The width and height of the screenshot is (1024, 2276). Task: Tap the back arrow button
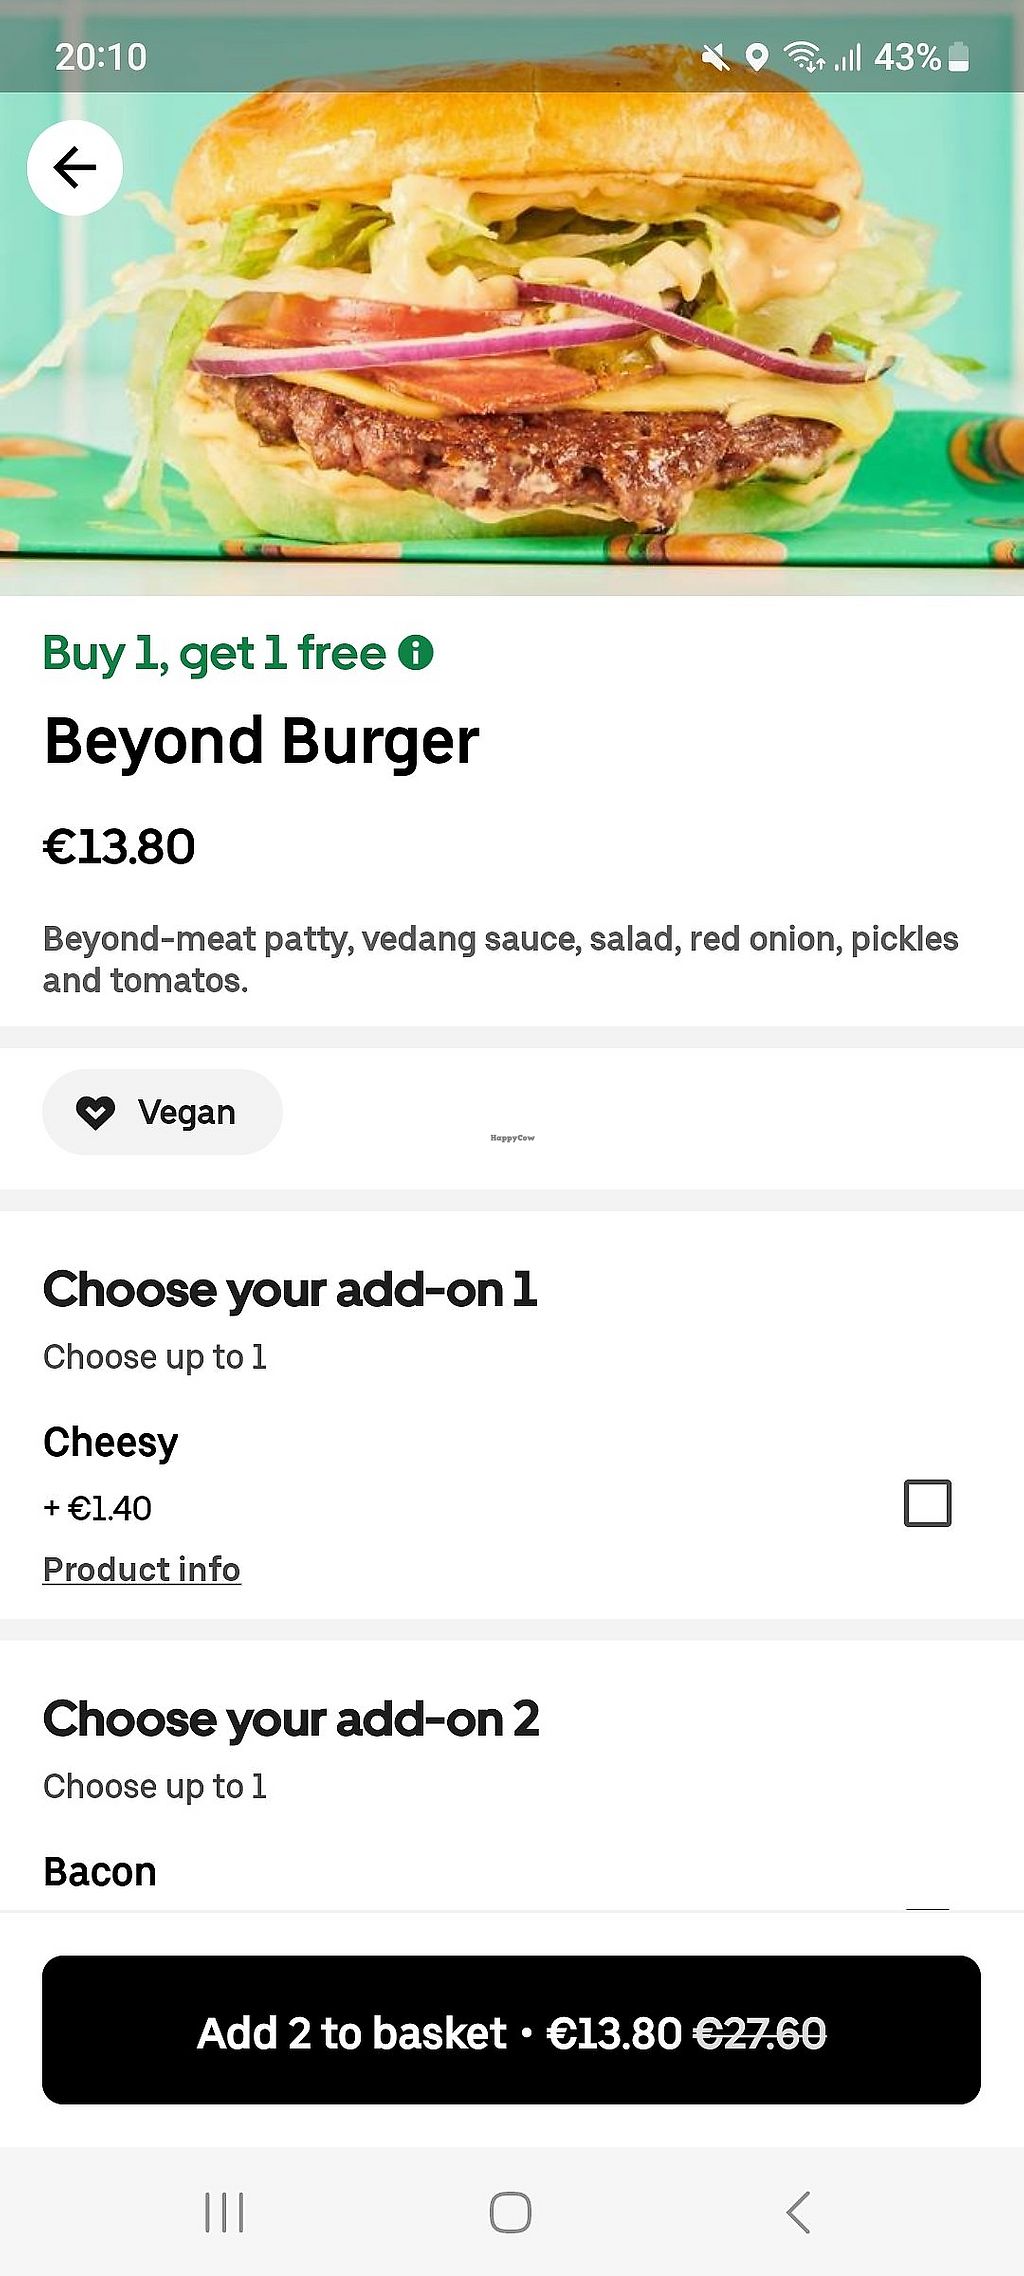click(75, 167)
